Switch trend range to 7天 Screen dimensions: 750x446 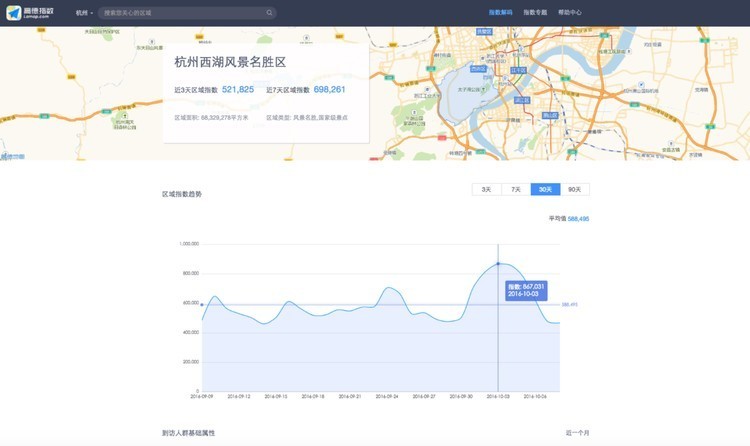click(516, 190)
